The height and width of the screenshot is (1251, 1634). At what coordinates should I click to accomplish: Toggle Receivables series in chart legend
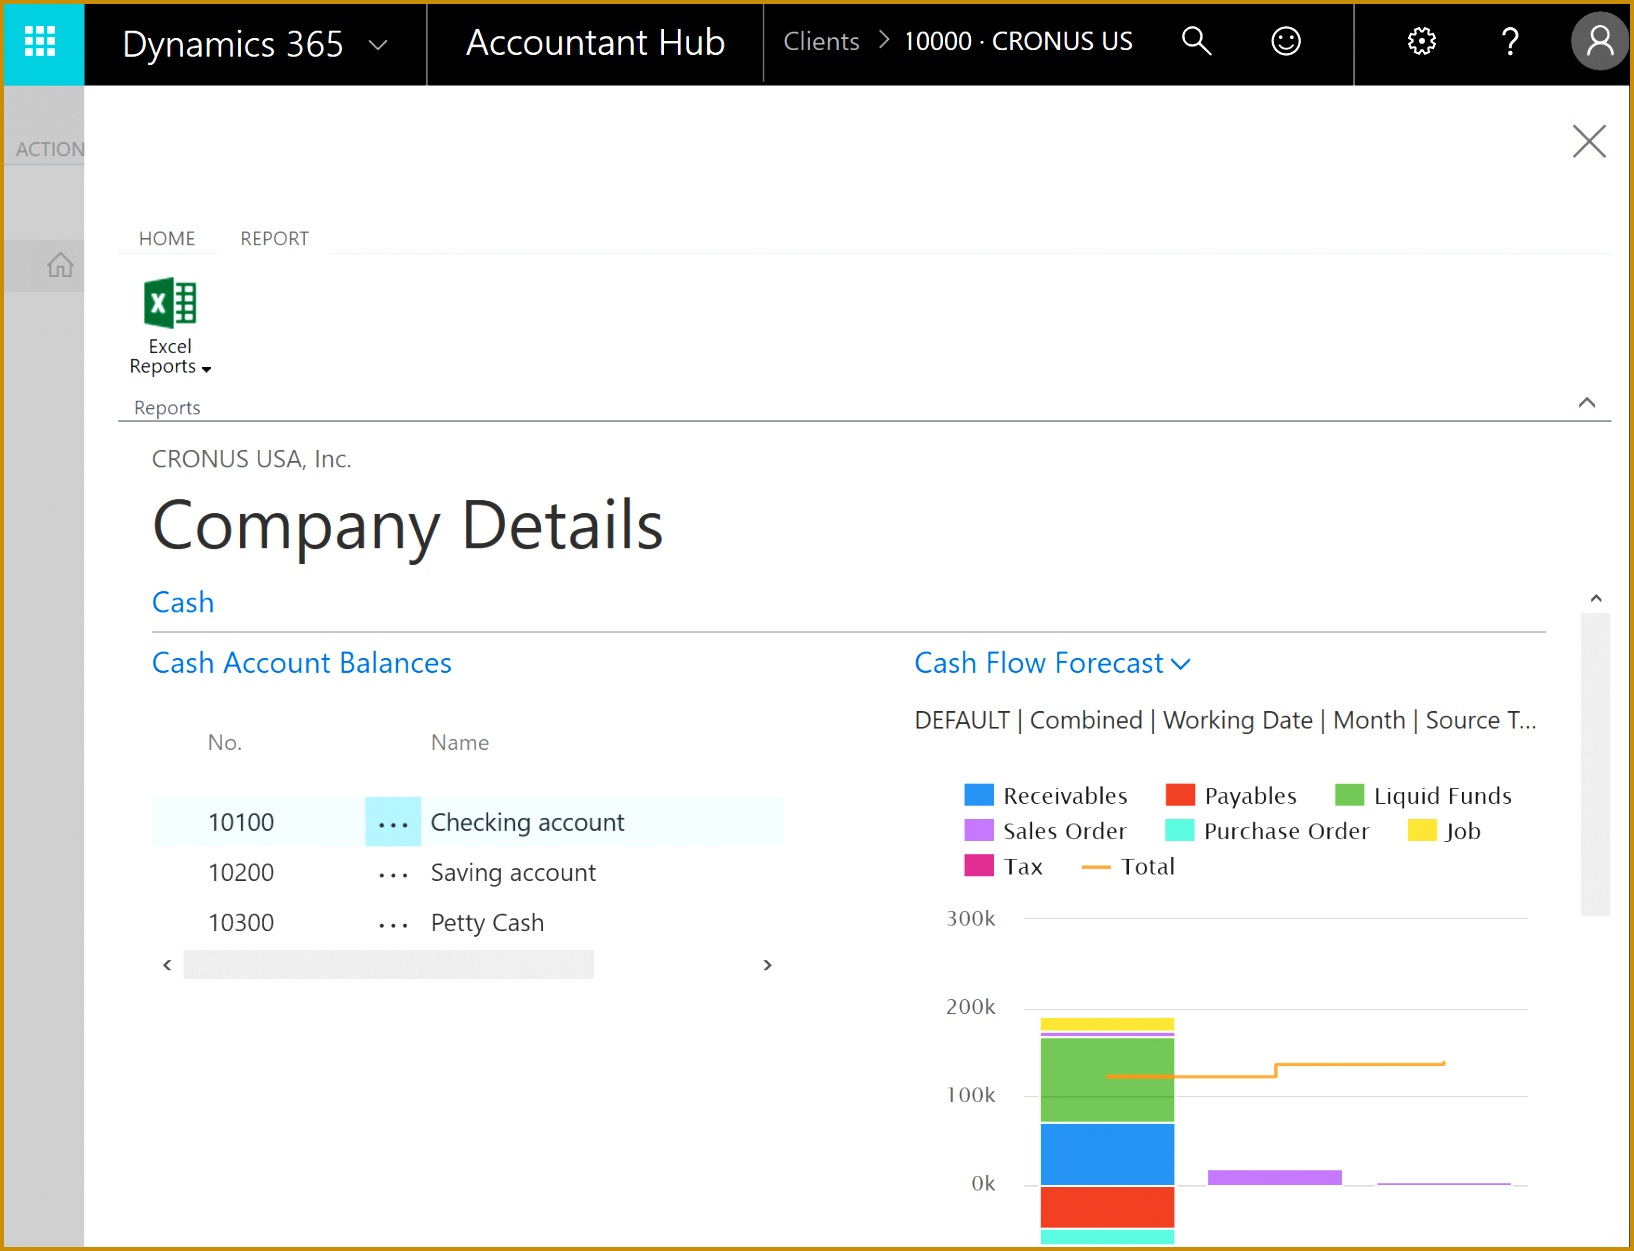[x=1064, y=796]
